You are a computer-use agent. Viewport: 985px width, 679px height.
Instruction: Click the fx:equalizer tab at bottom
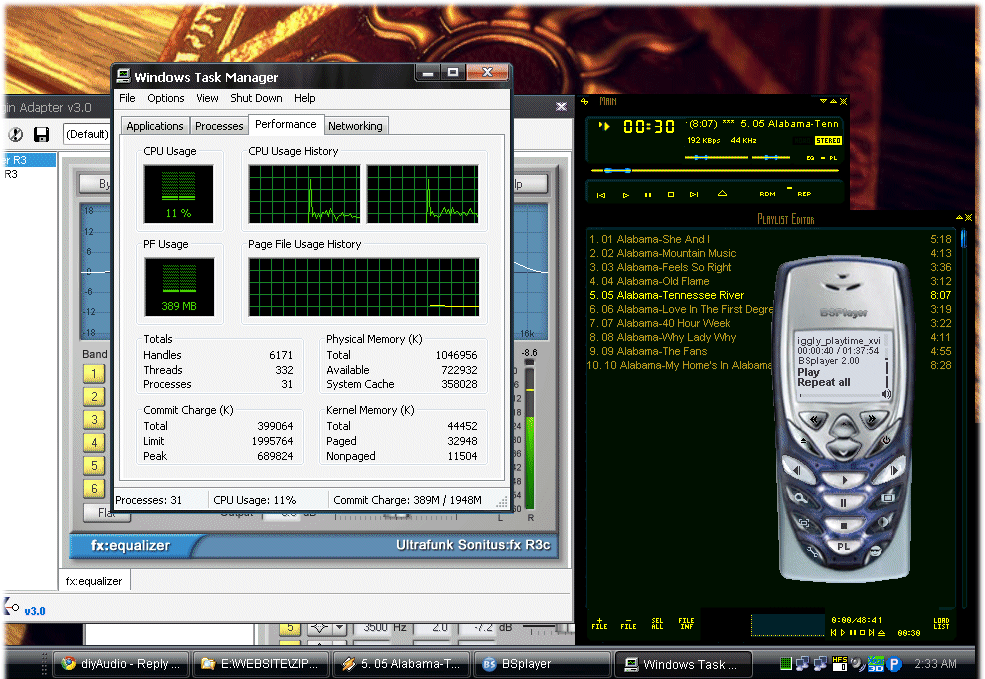coord(94,581)
